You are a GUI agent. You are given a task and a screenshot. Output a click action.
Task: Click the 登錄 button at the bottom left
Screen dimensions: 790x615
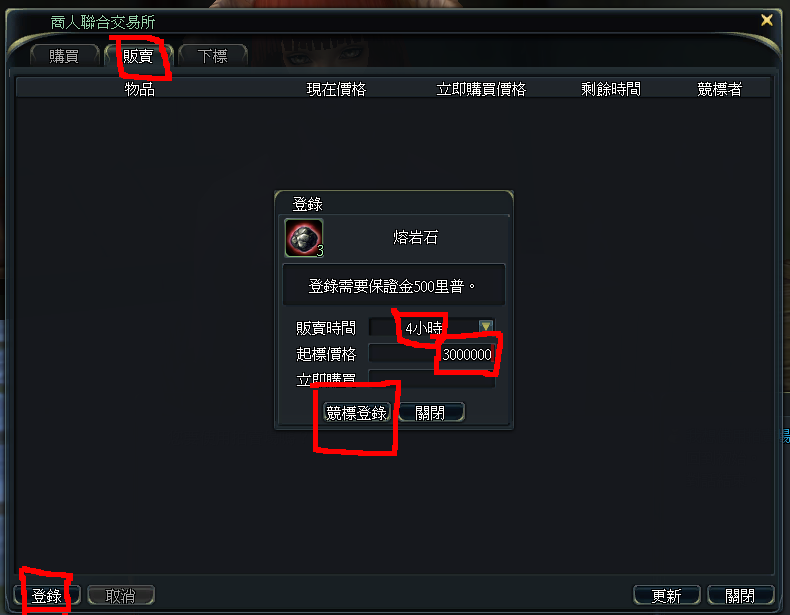[x=47, y=595]
